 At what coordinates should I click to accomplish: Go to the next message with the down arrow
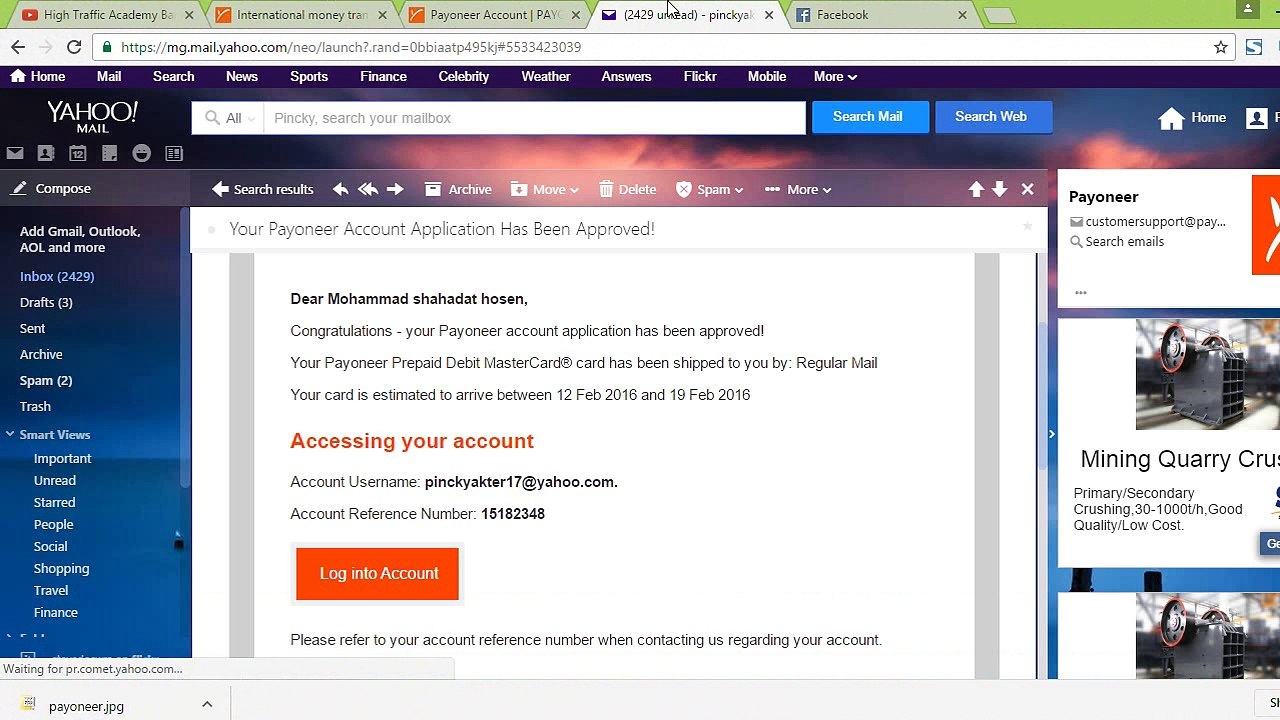[x=1000, y=189]
